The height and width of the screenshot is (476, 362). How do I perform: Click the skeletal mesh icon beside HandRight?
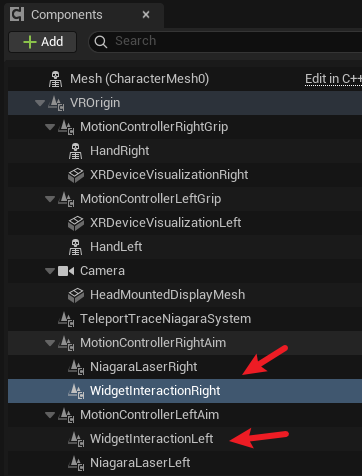coord(75,151)
